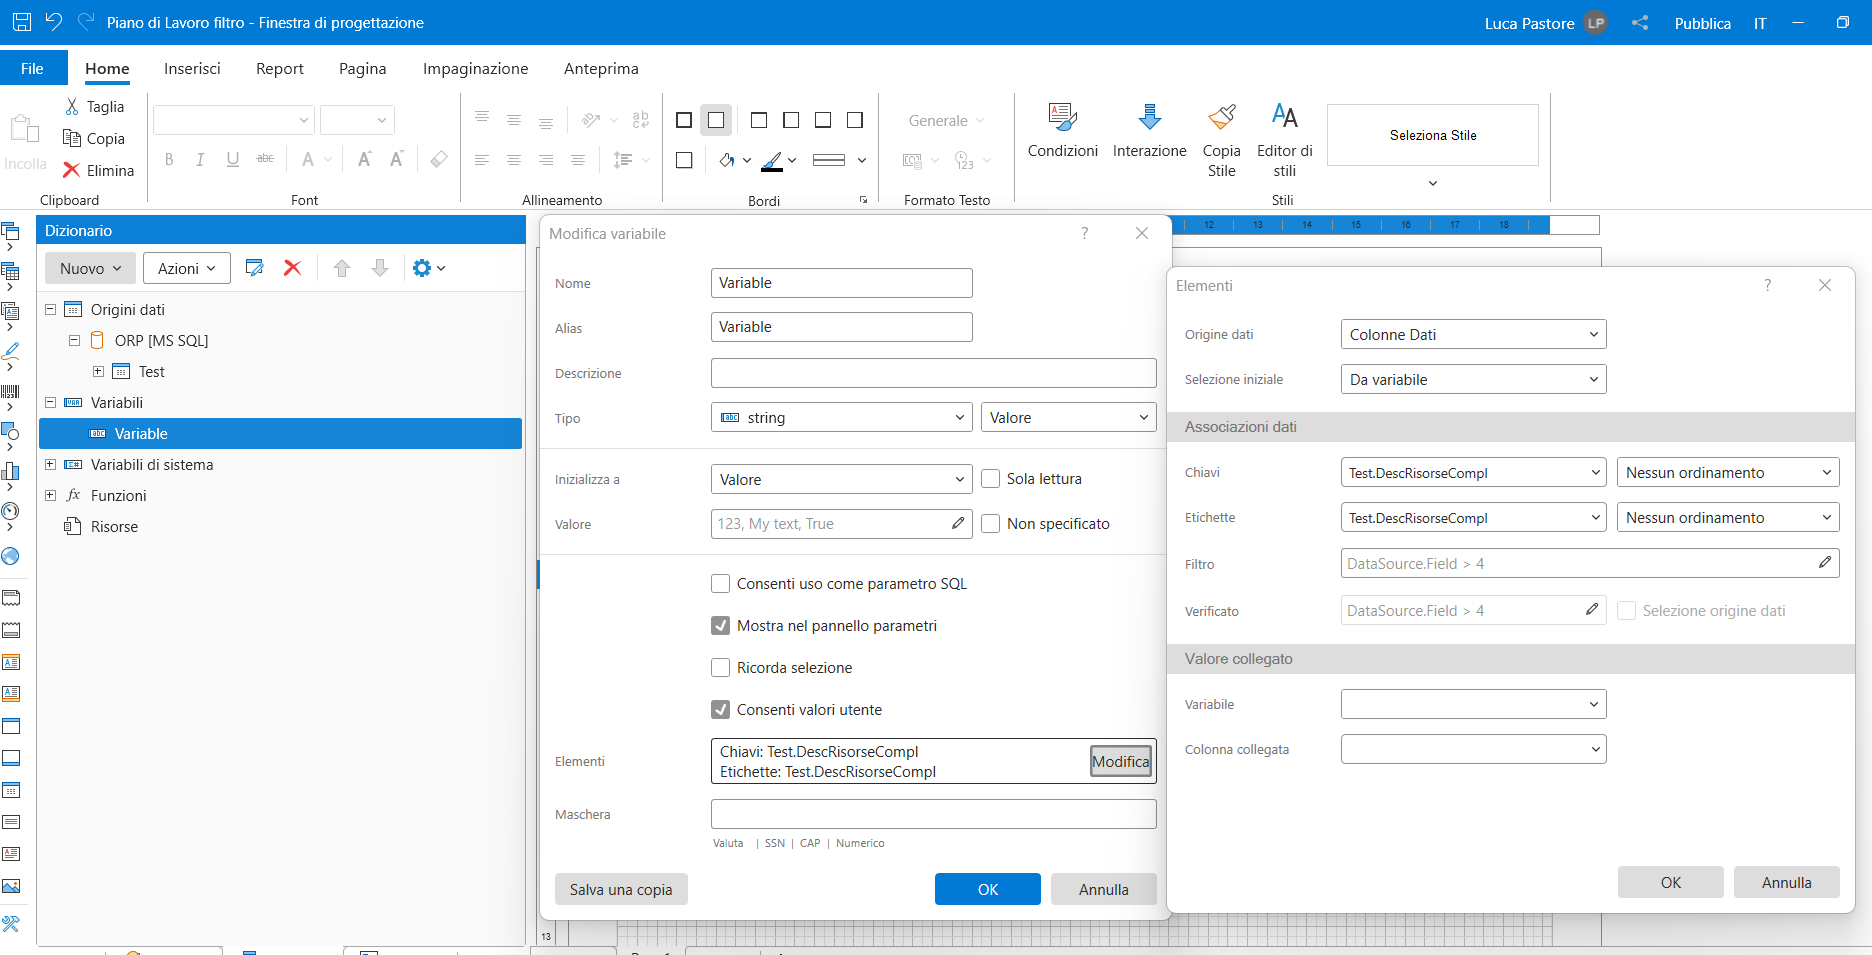Screen dimensions: 1872x955
Task: Expand the Test data source node
Action: (x=98, y=372)
